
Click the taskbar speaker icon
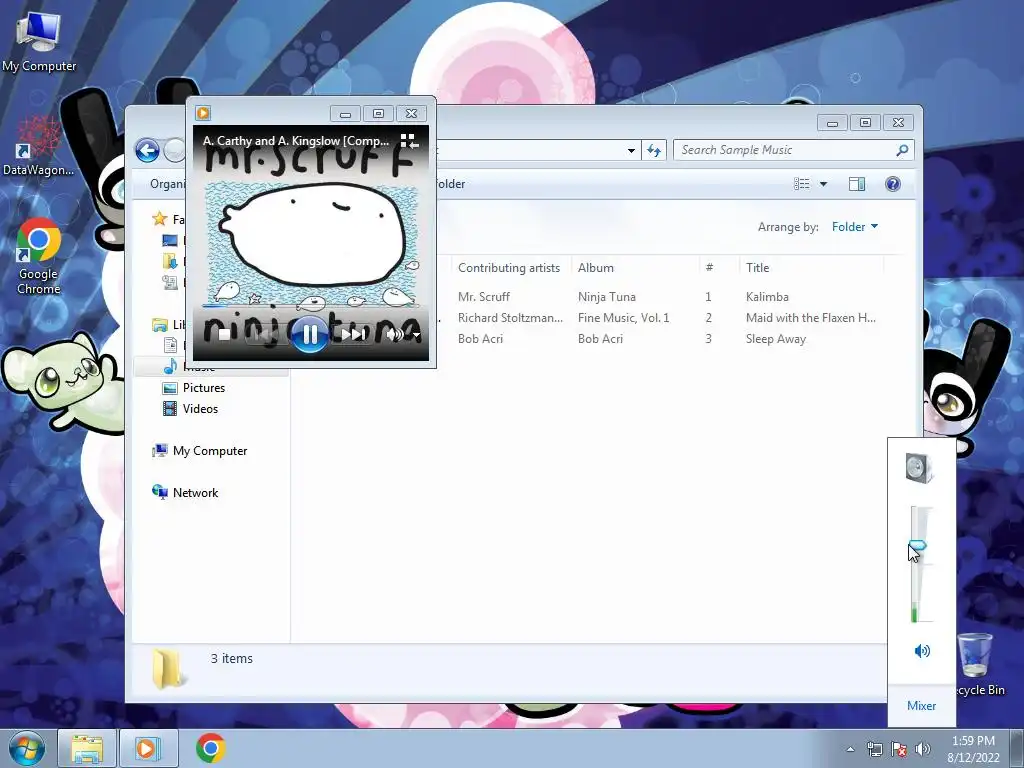point(923,749)
